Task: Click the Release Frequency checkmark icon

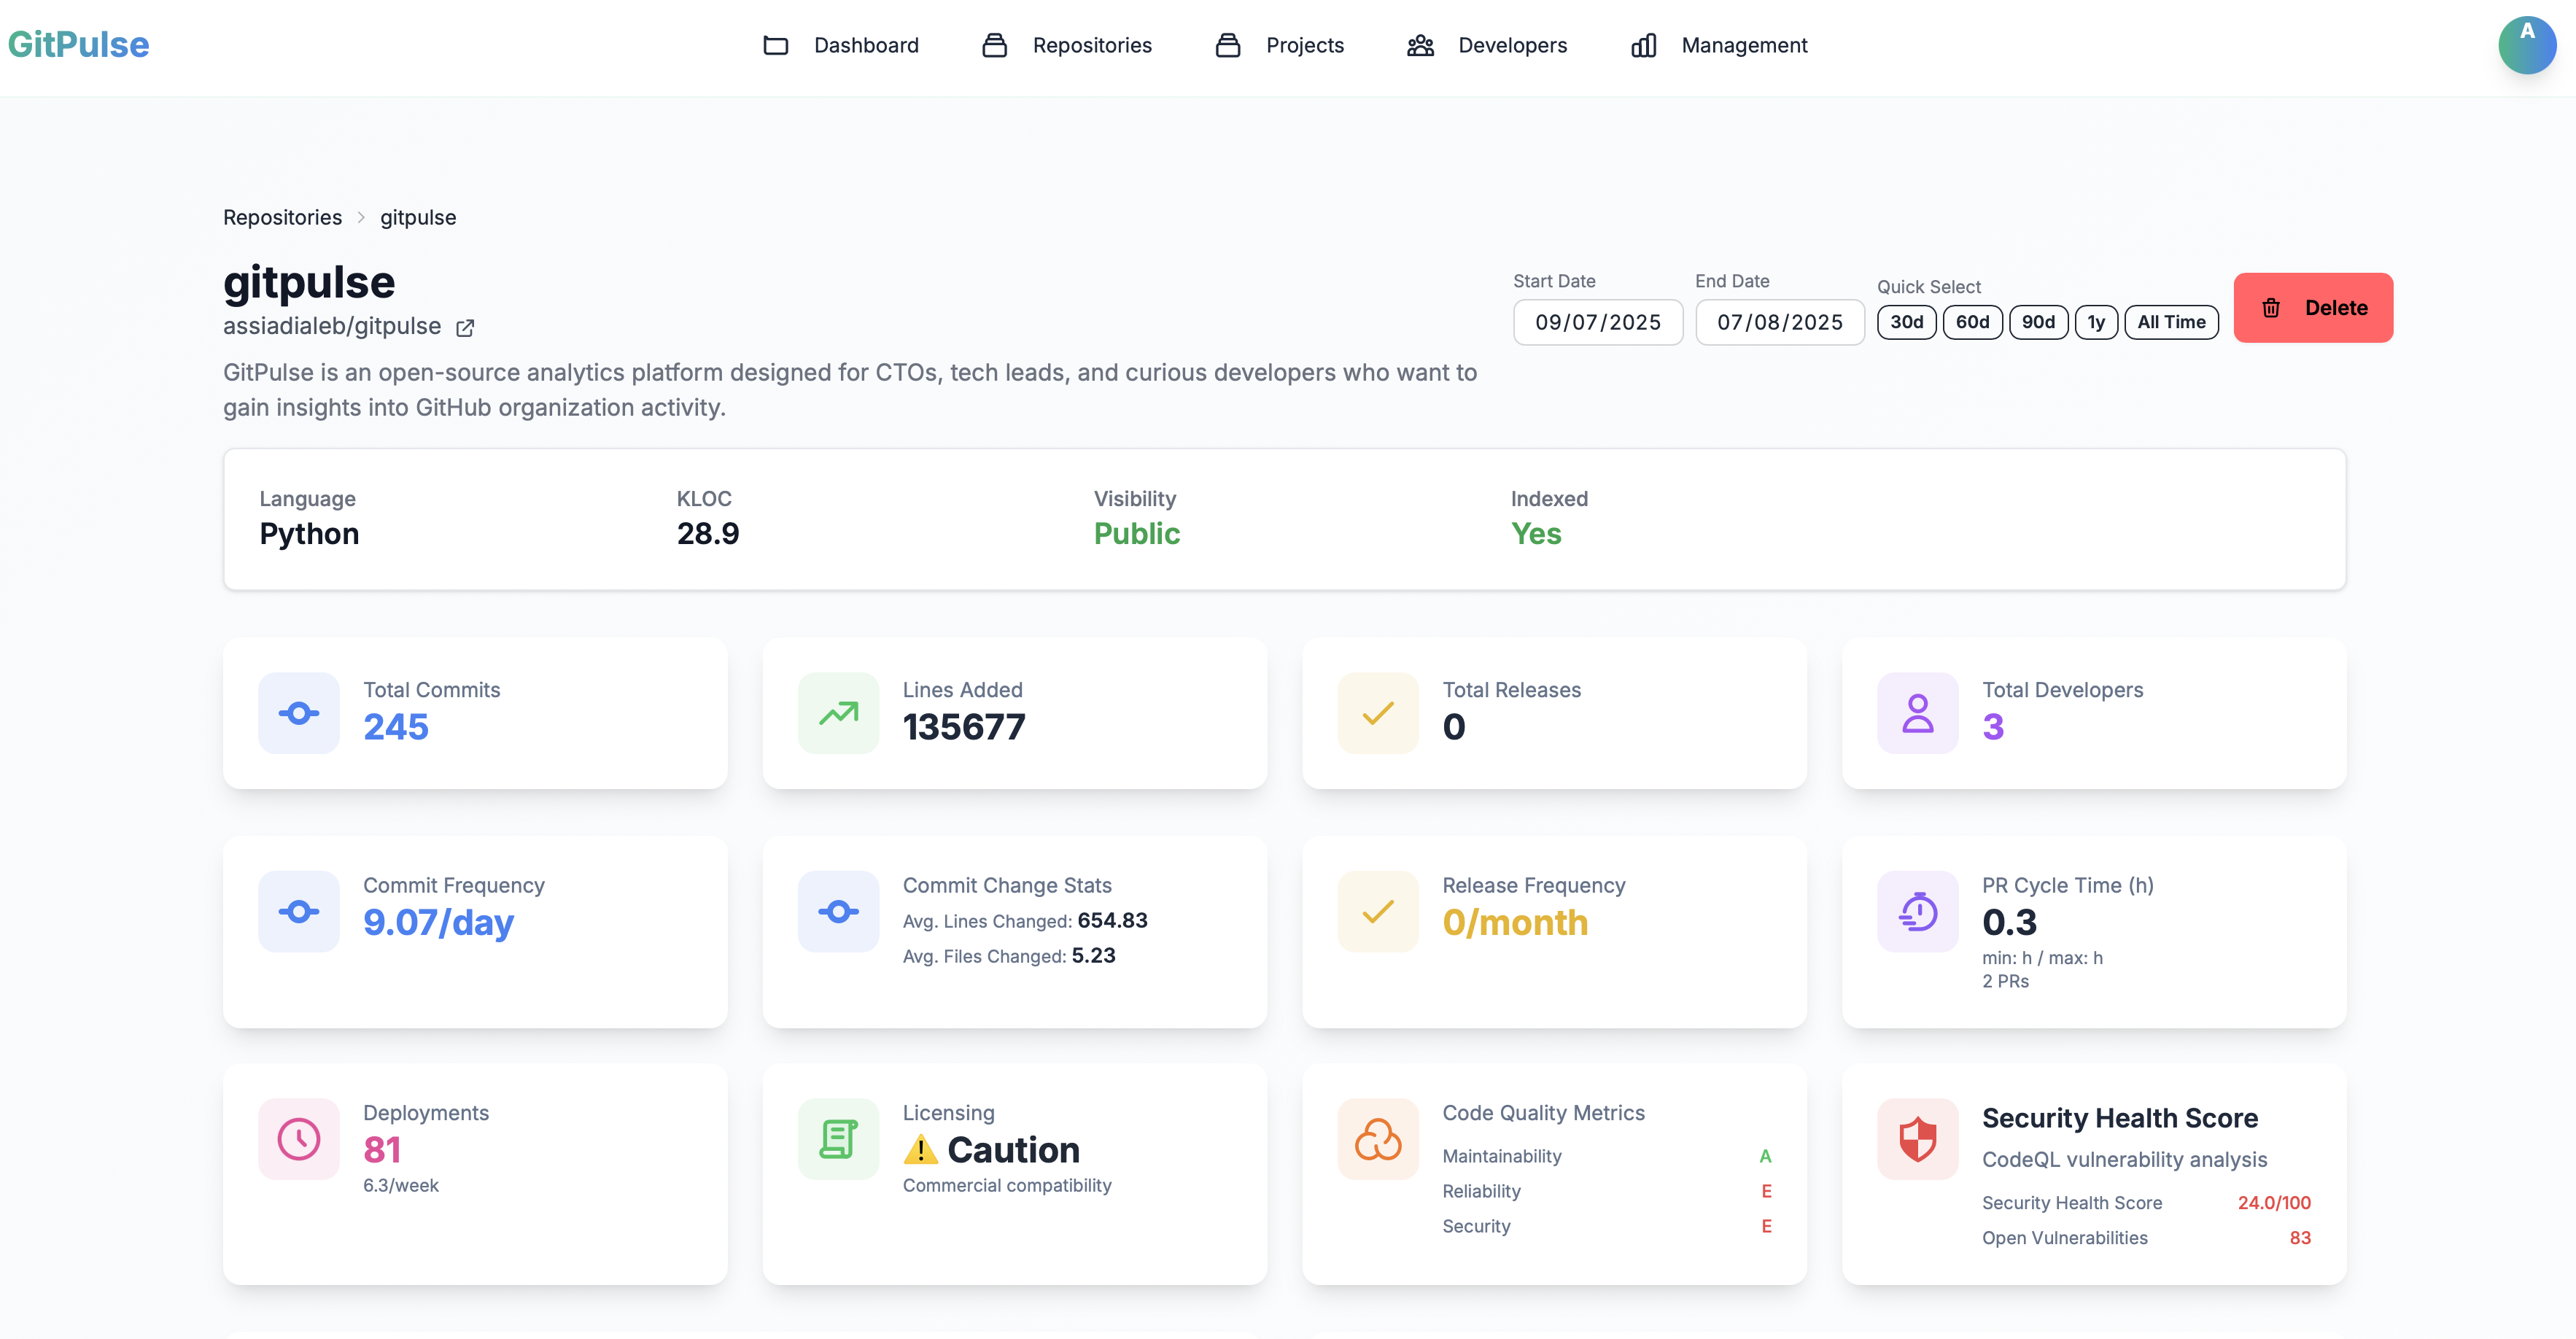Action: coord(1378,911)
